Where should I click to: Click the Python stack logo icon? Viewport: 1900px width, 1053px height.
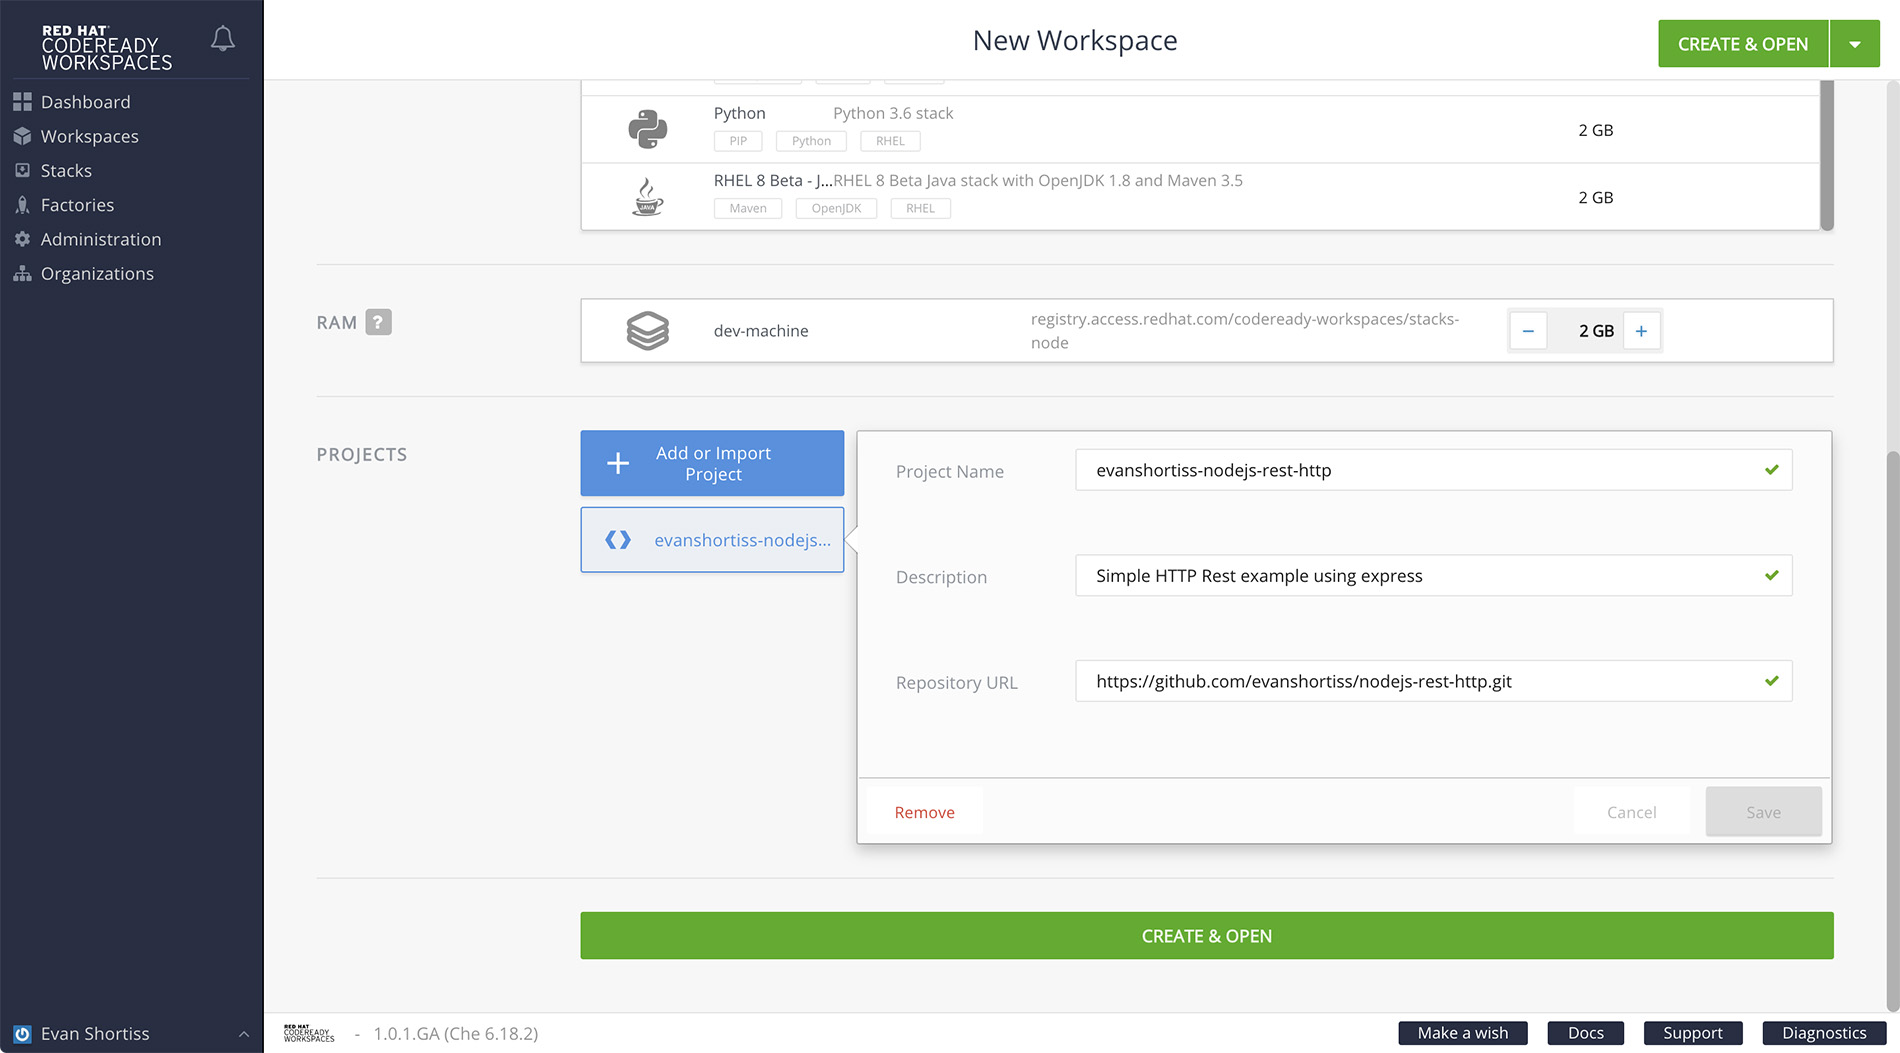[648, 129]
